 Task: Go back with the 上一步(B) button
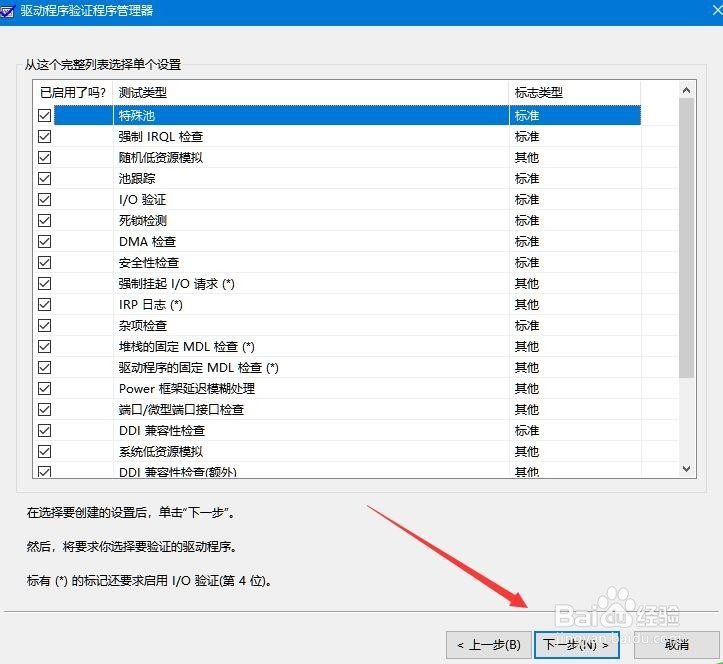489,645
